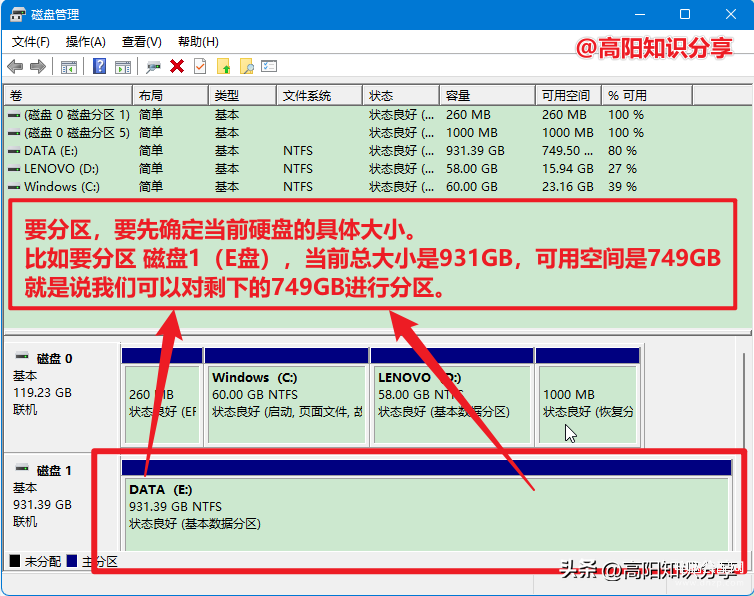Toggle the show/hide action pane icon
Image resolution: width=754 pixels, height=596 pixels.
pyautogui.click(x=123, y=67)
